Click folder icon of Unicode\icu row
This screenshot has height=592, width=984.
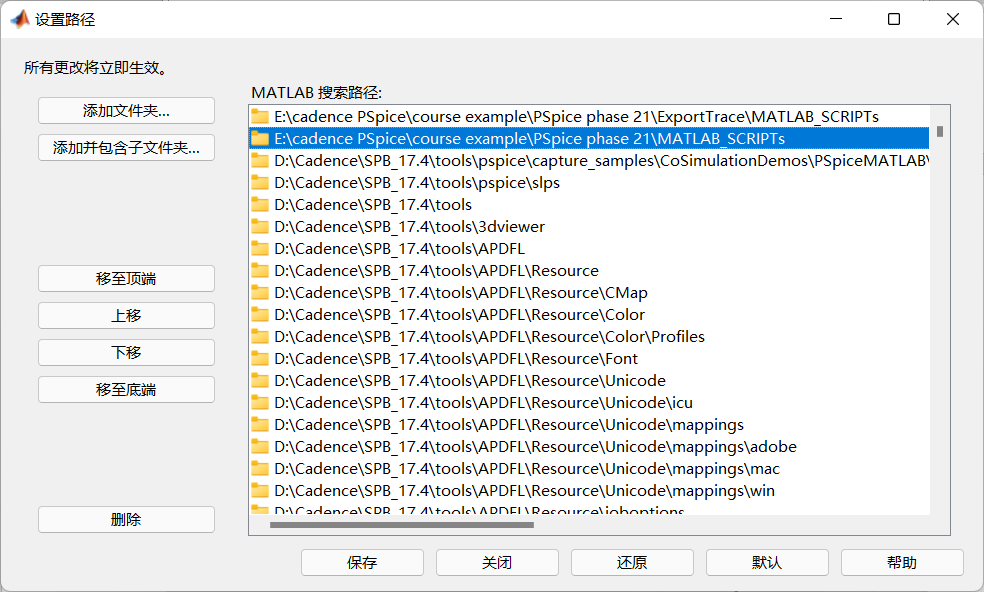[x=260, y=402]
